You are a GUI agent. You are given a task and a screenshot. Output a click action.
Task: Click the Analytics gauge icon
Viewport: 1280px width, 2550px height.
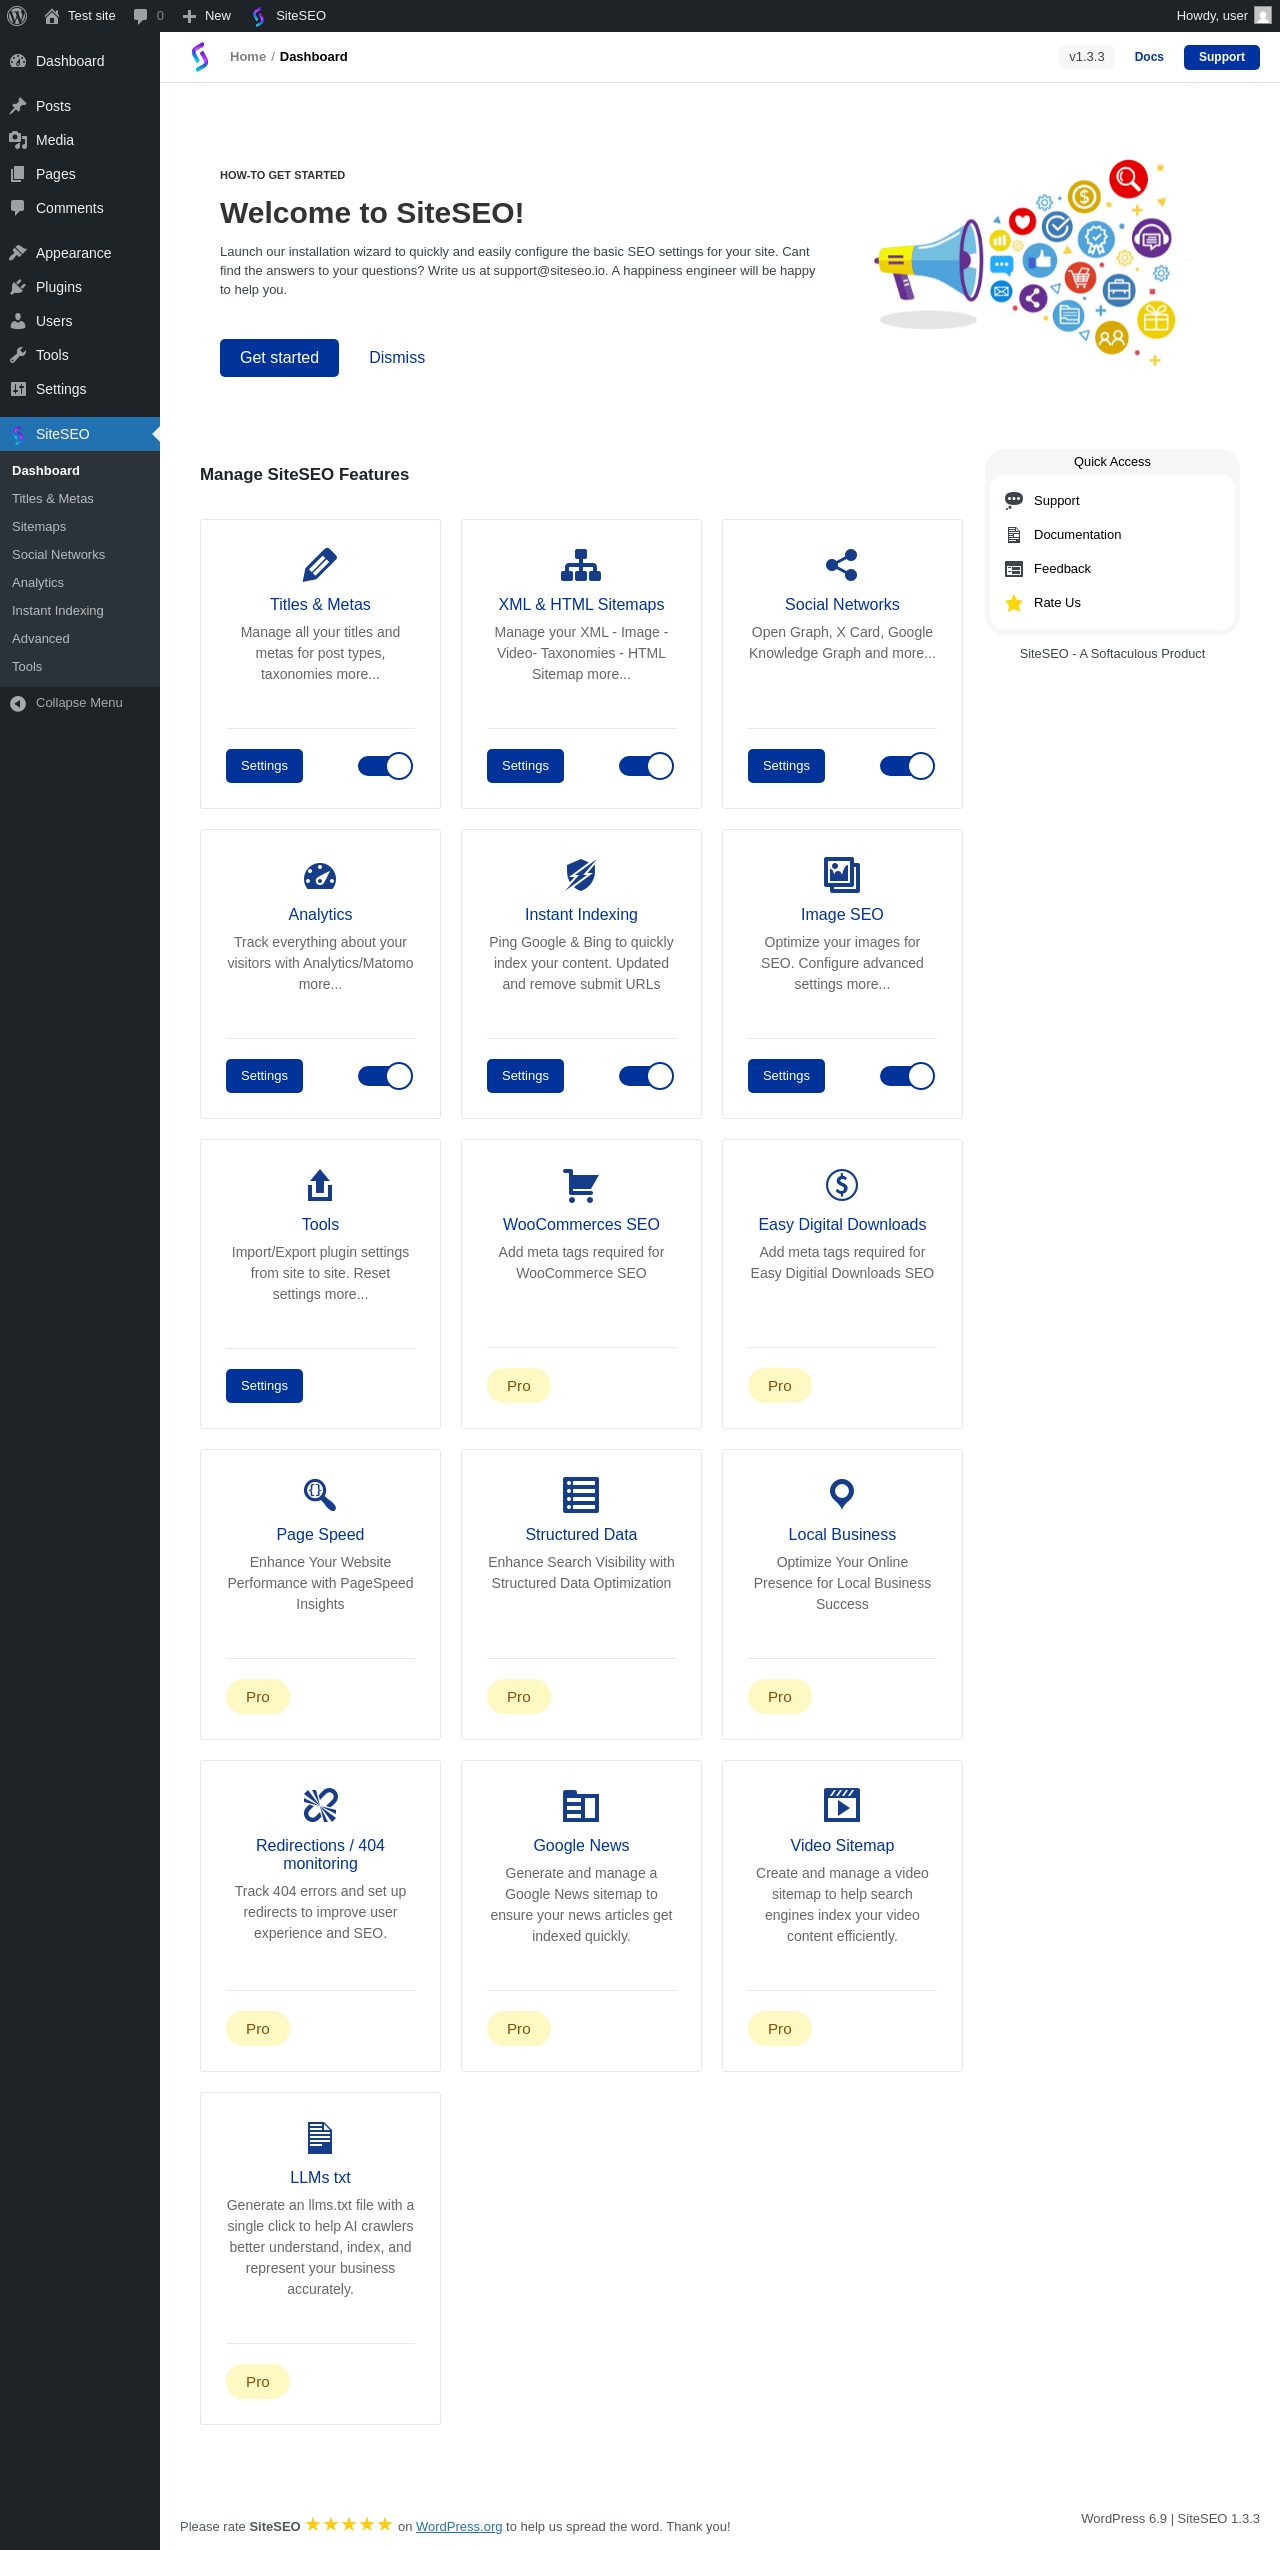(320, 876)
